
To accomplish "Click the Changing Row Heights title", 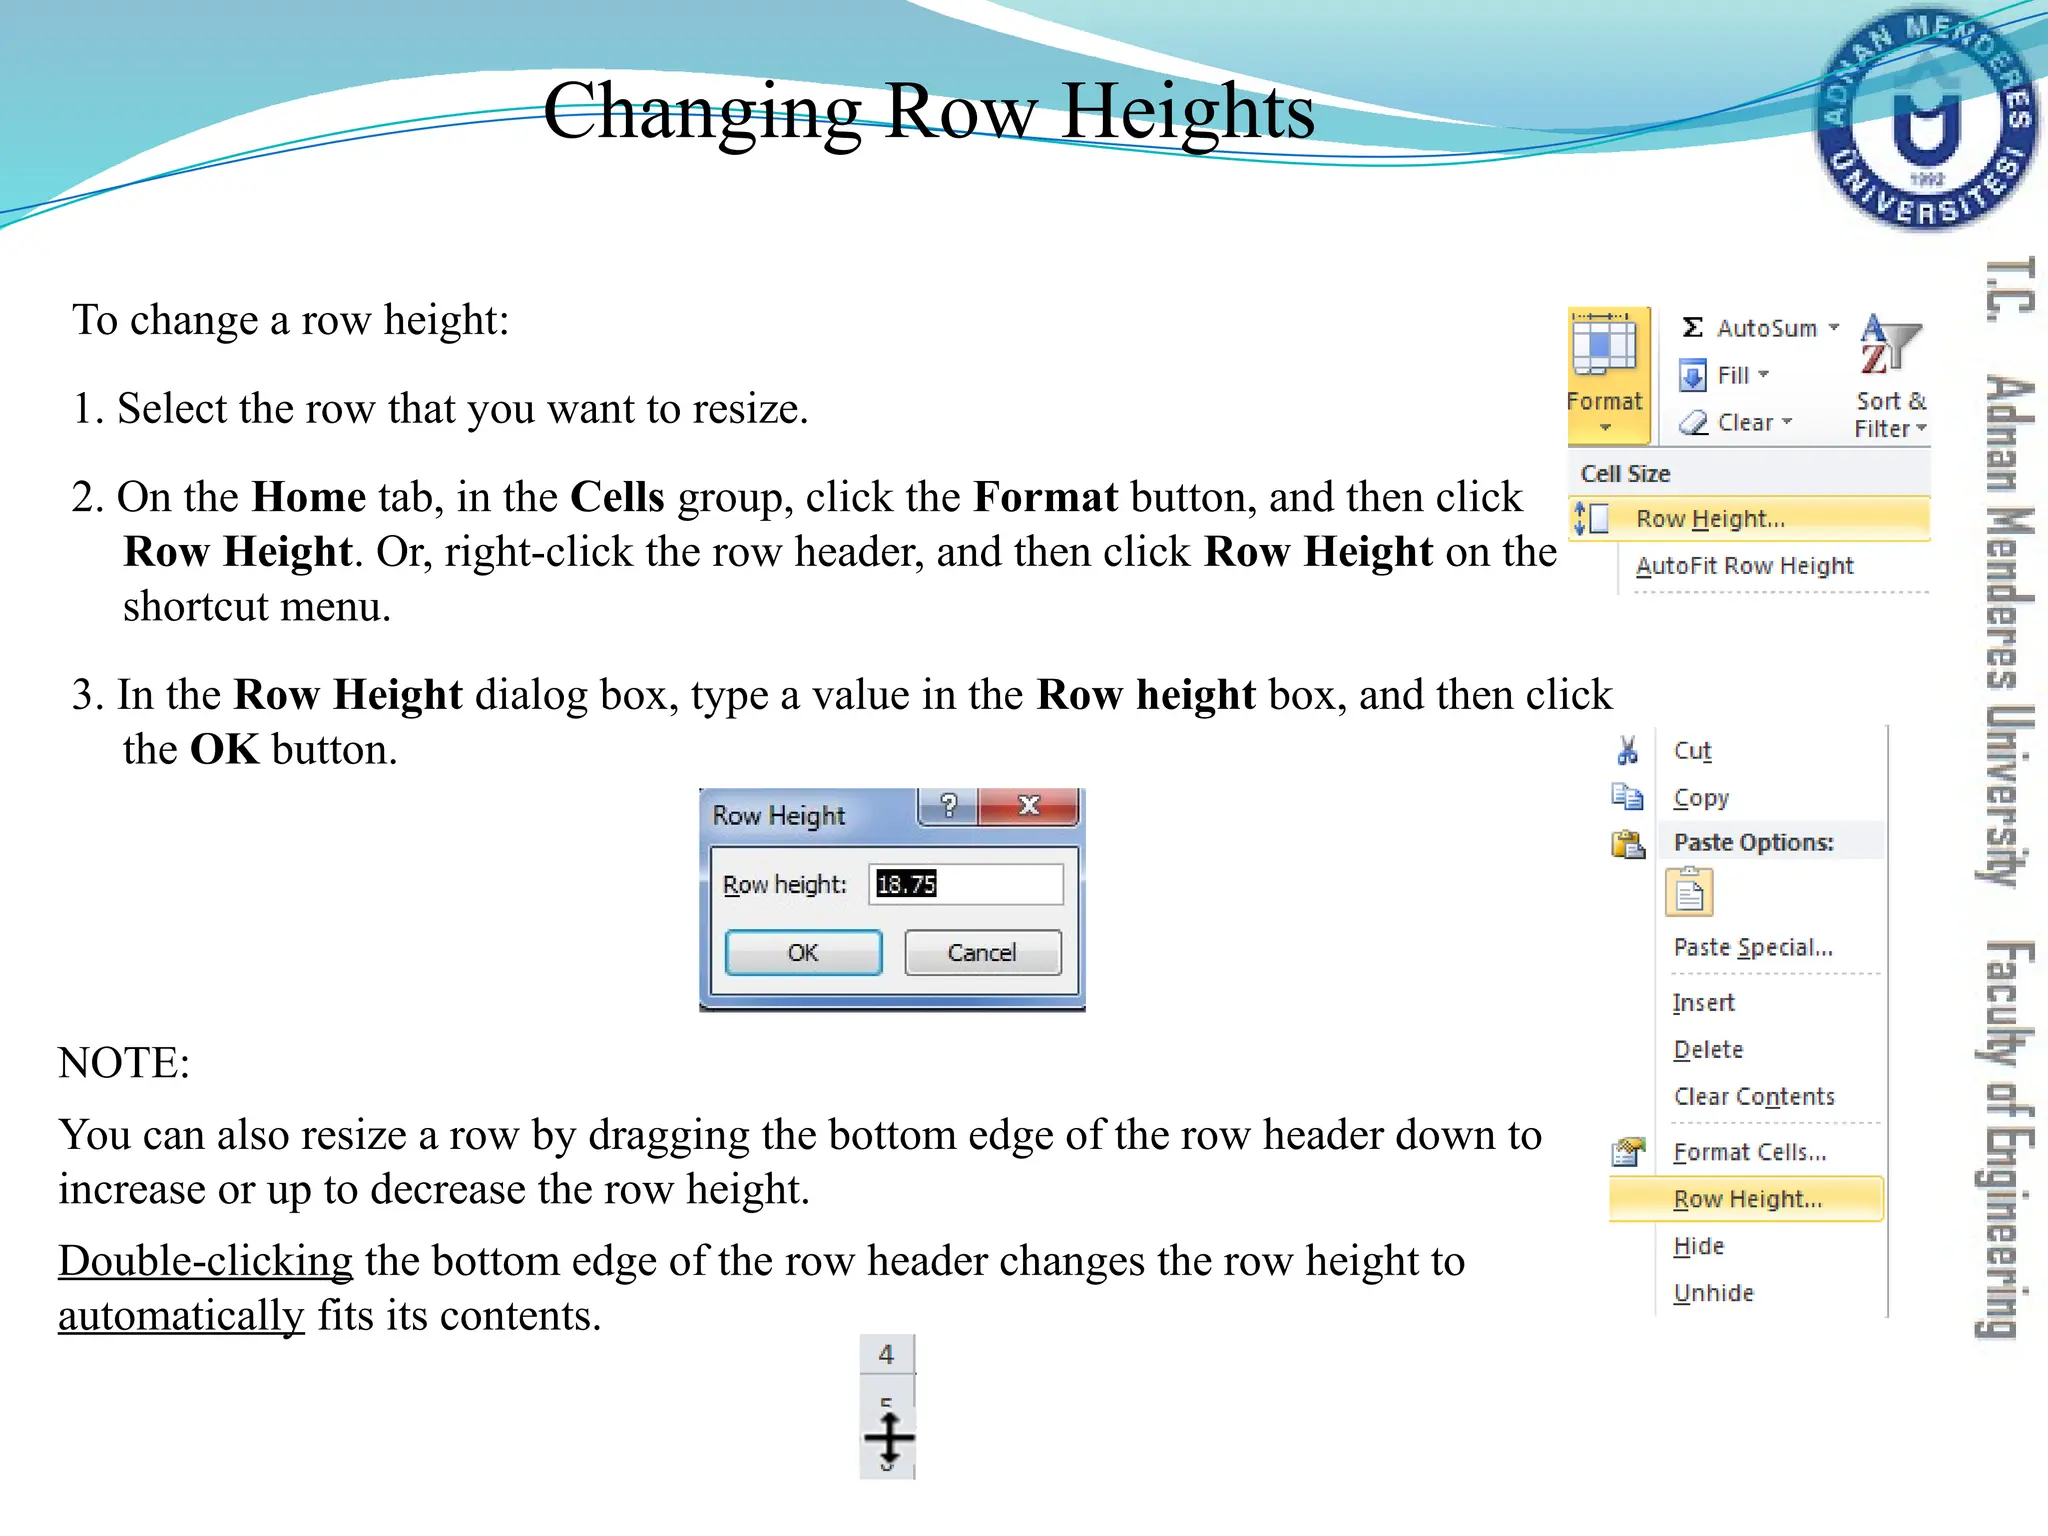I will 929,111.
